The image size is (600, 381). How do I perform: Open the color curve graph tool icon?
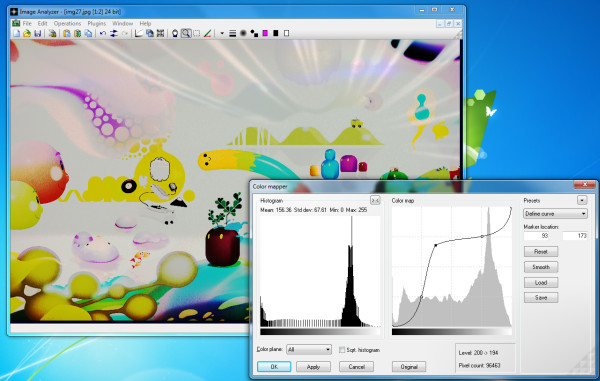(139, 33)
